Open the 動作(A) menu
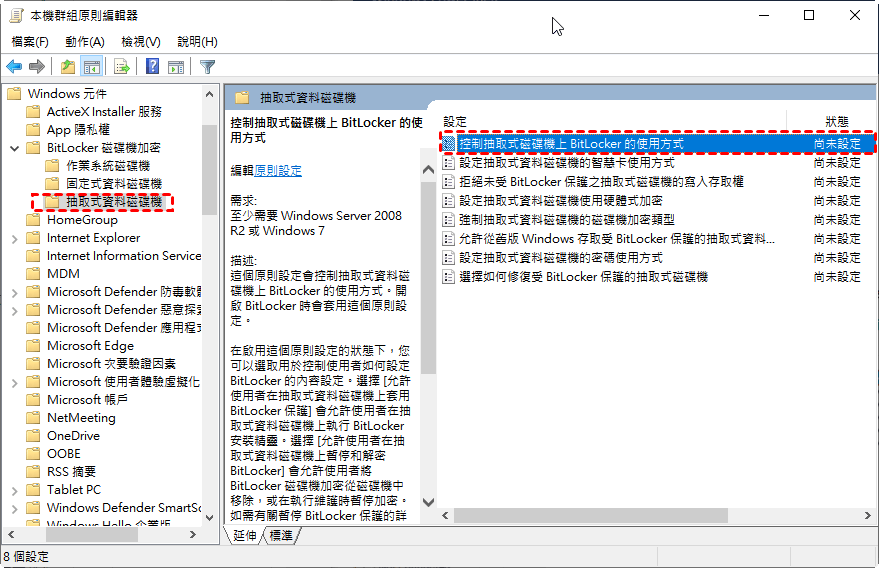The width and height of the screenshot is (879, 568). click(85, 42)
